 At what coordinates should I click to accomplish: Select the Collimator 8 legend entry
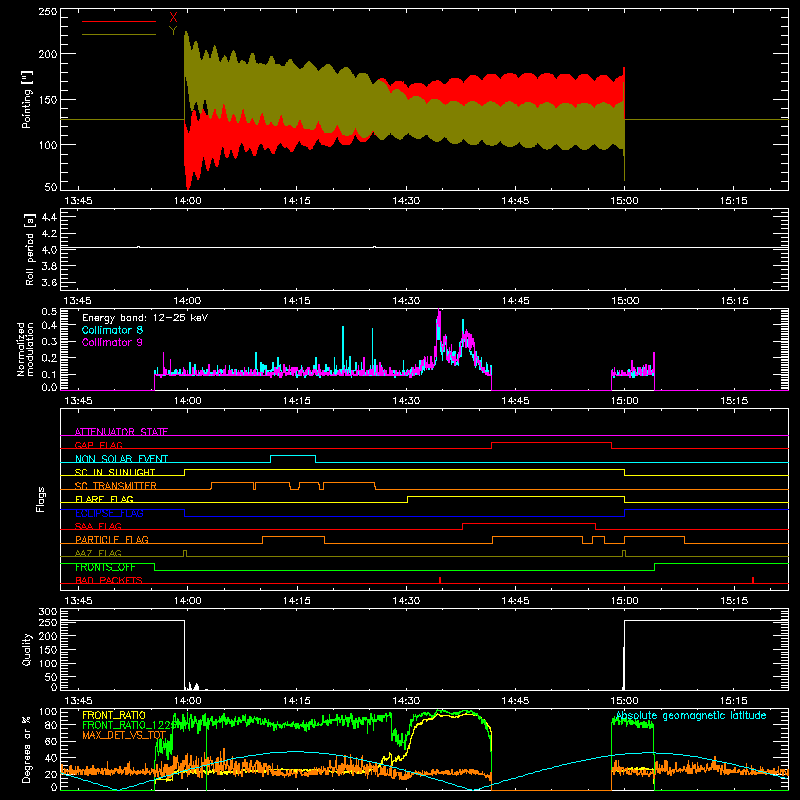coord(112,330)
